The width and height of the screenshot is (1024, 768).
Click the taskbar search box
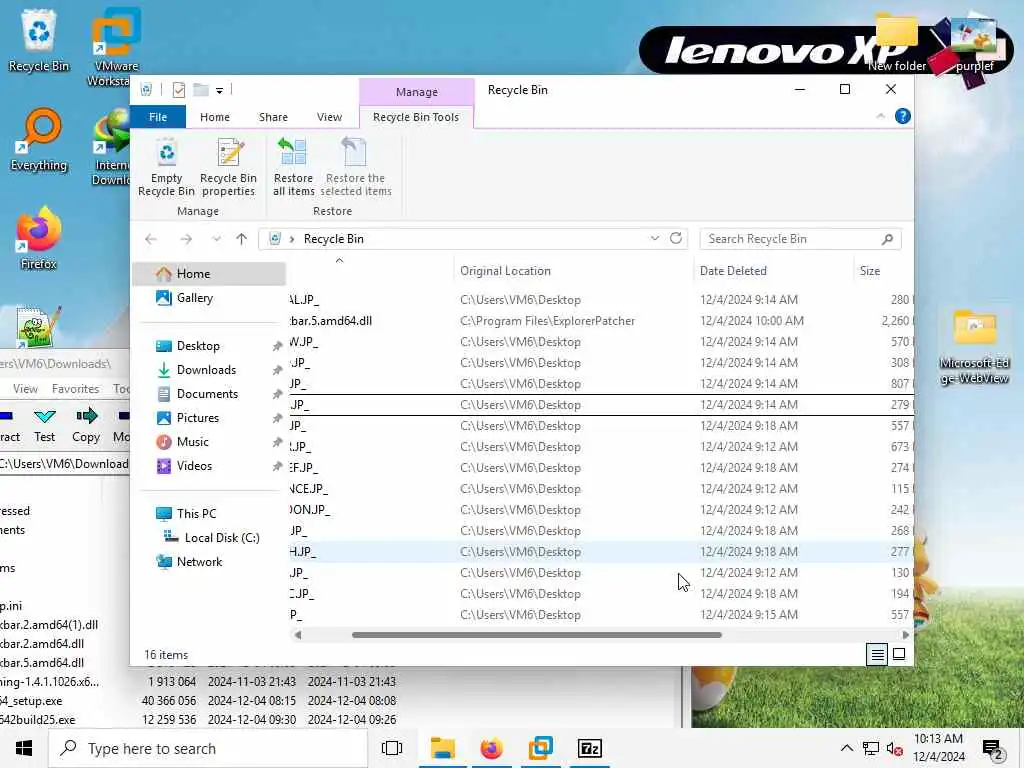(x=208, y=748)
